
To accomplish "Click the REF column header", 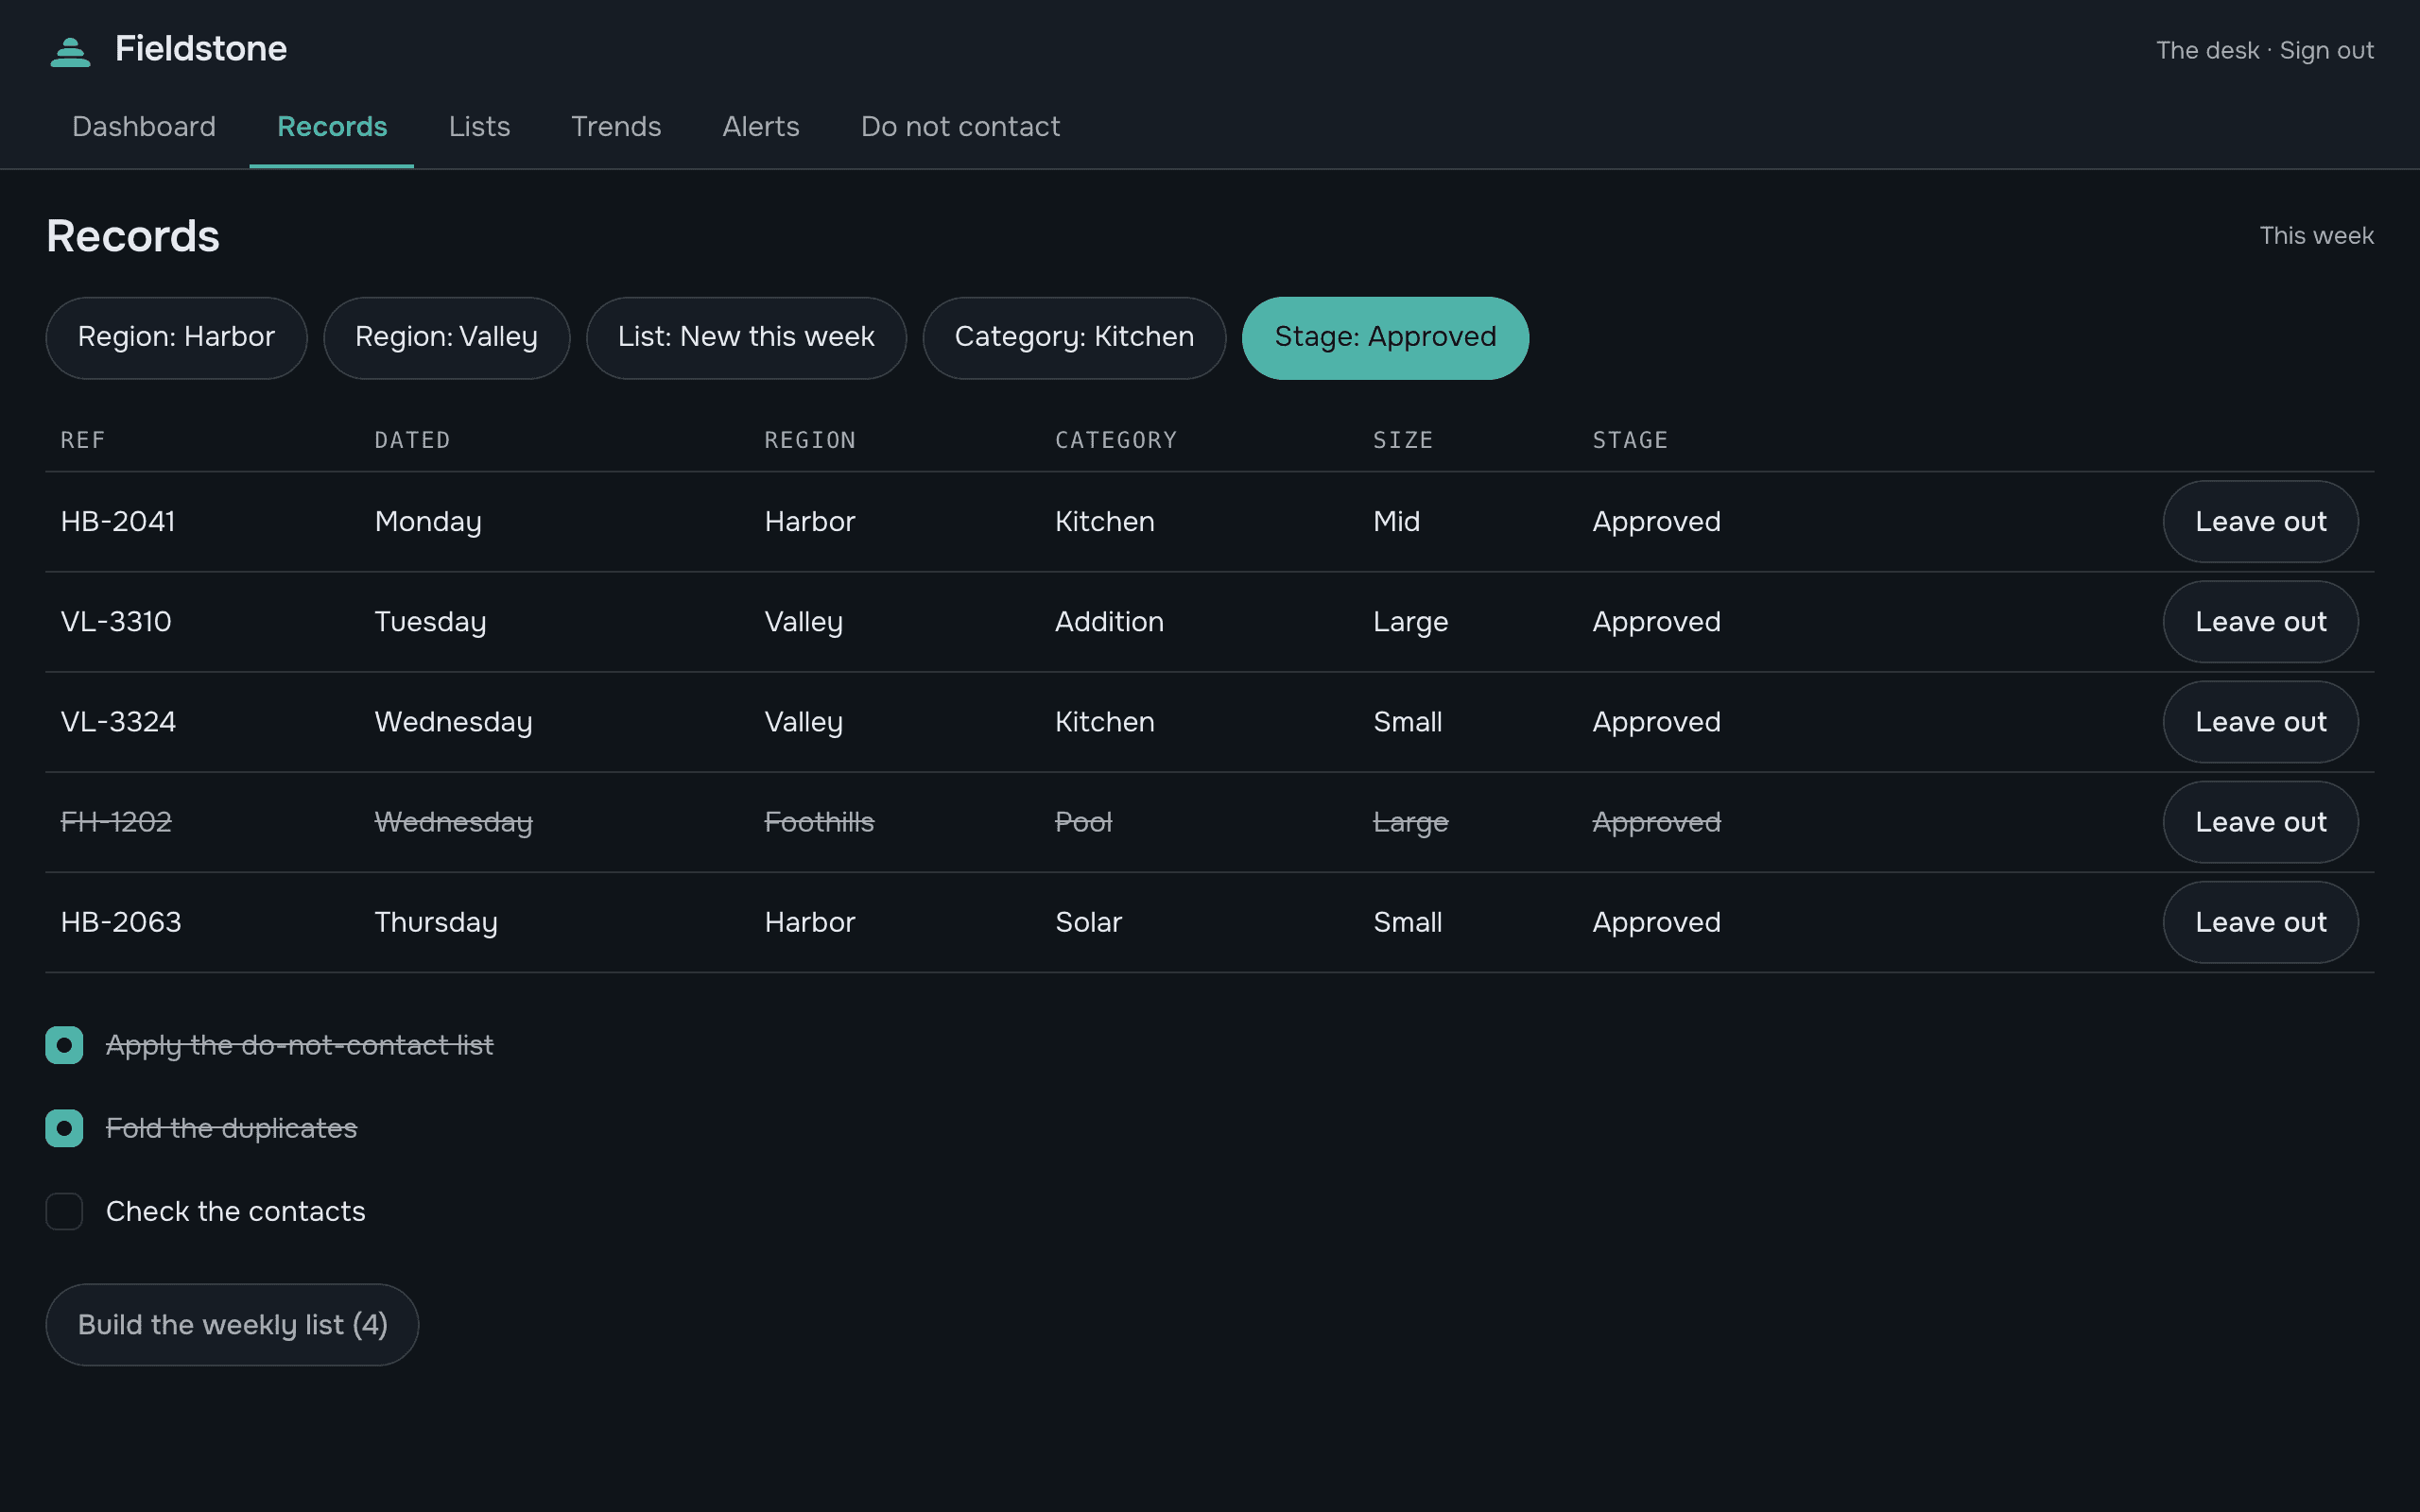I will click(x=83, y=440).
